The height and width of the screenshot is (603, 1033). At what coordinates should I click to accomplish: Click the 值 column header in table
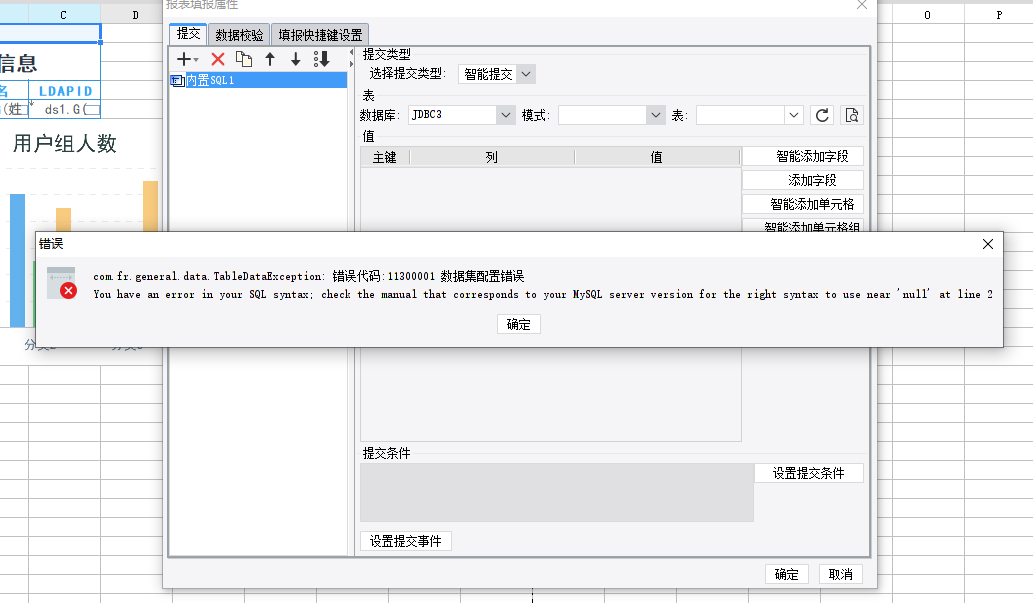click(657, 157)
